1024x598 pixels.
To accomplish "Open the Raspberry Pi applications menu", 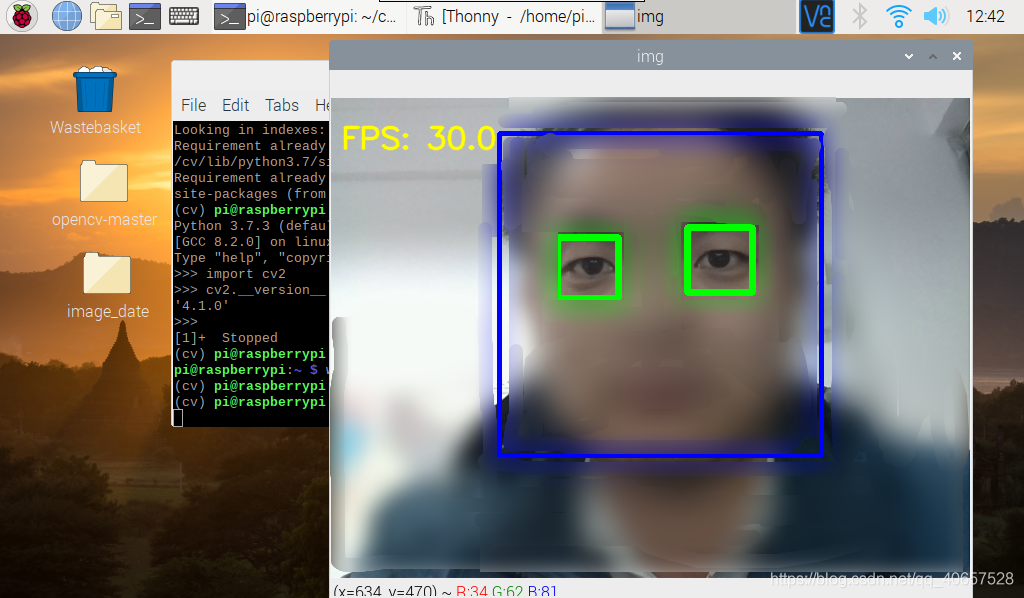I will pos(20,16).
